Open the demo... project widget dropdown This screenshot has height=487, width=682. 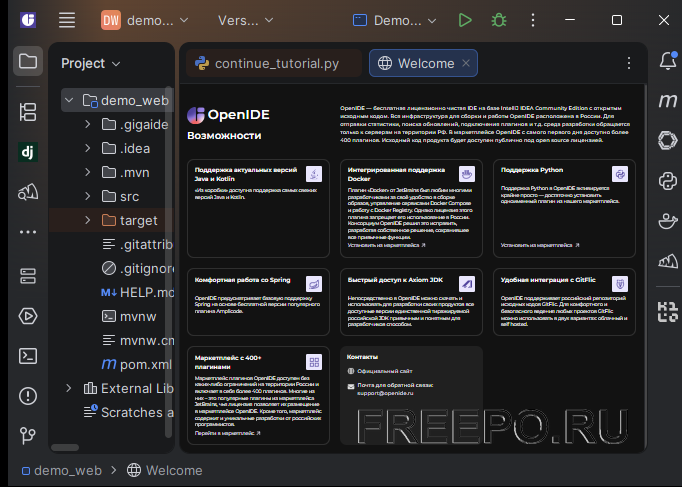point(145,20)
